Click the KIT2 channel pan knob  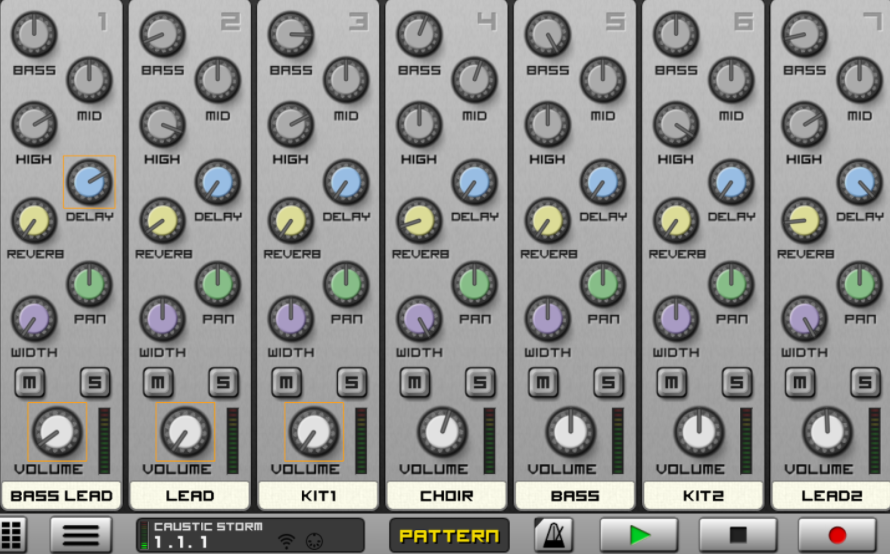(x=731, y=284)
